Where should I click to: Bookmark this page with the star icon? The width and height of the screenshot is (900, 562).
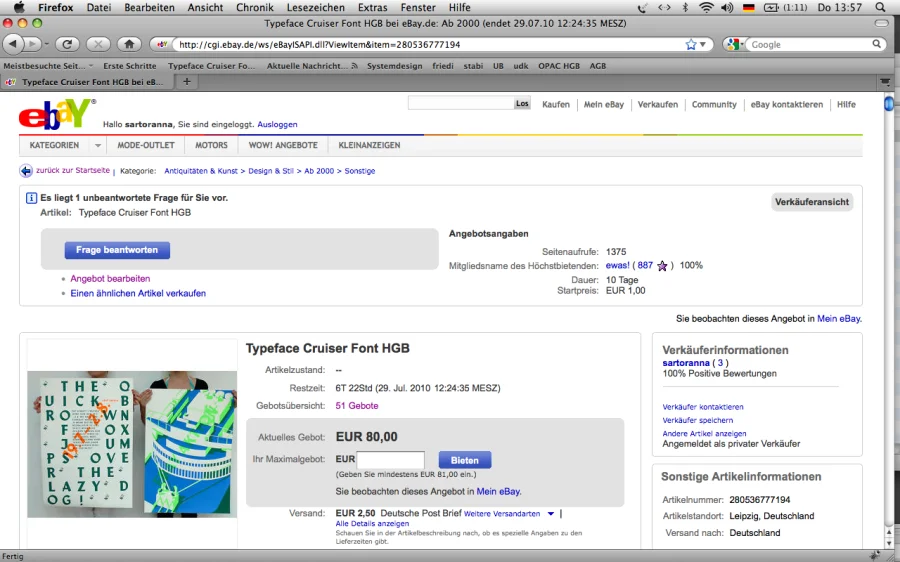(691, 44)
